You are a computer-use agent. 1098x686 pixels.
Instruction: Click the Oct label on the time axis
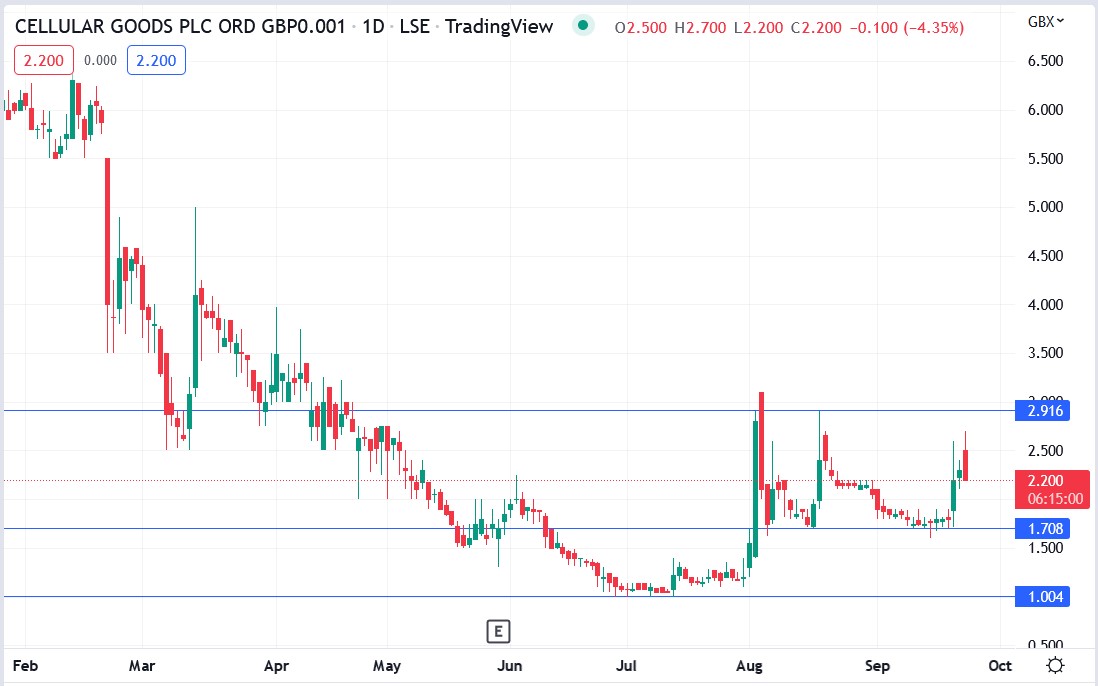coord(1000,665)
